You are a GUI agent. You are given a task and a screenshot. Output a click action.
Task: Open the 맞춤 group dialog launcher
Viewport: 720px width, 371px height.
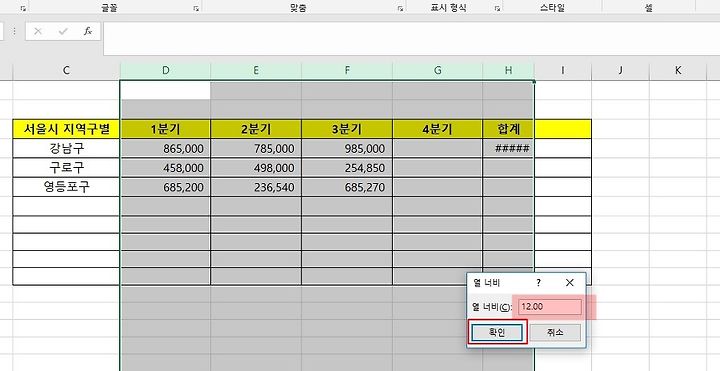[400, 8]
